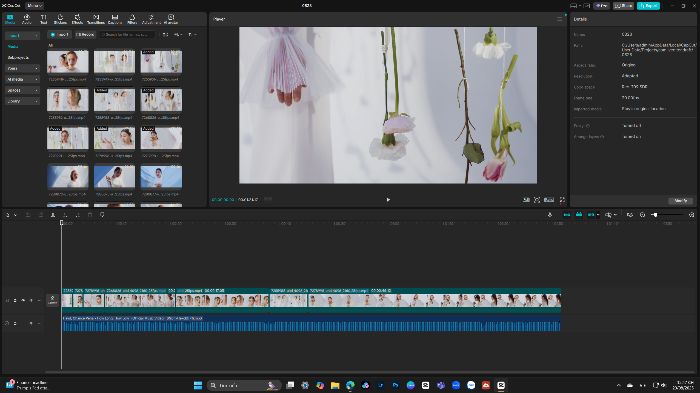
Task: Open the media sort dropdown
Action: click(178, 34)
